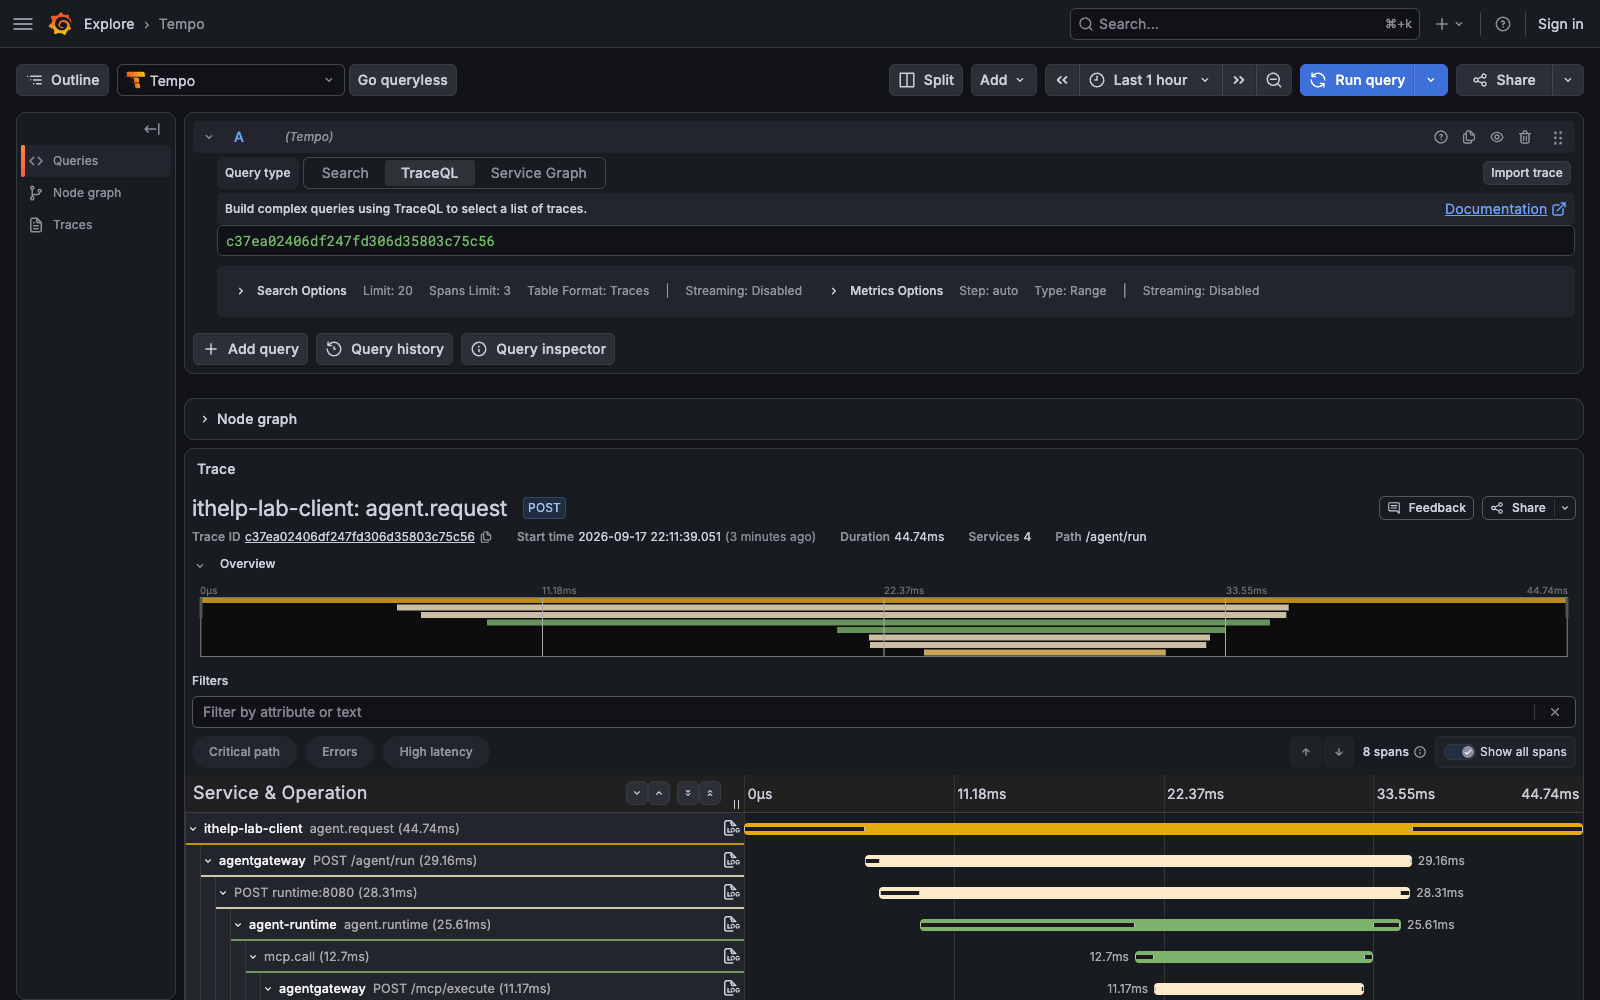Screen dimensions: 1600x1000
Task: Open the Tempo data source picker
Action: (231, 80)
